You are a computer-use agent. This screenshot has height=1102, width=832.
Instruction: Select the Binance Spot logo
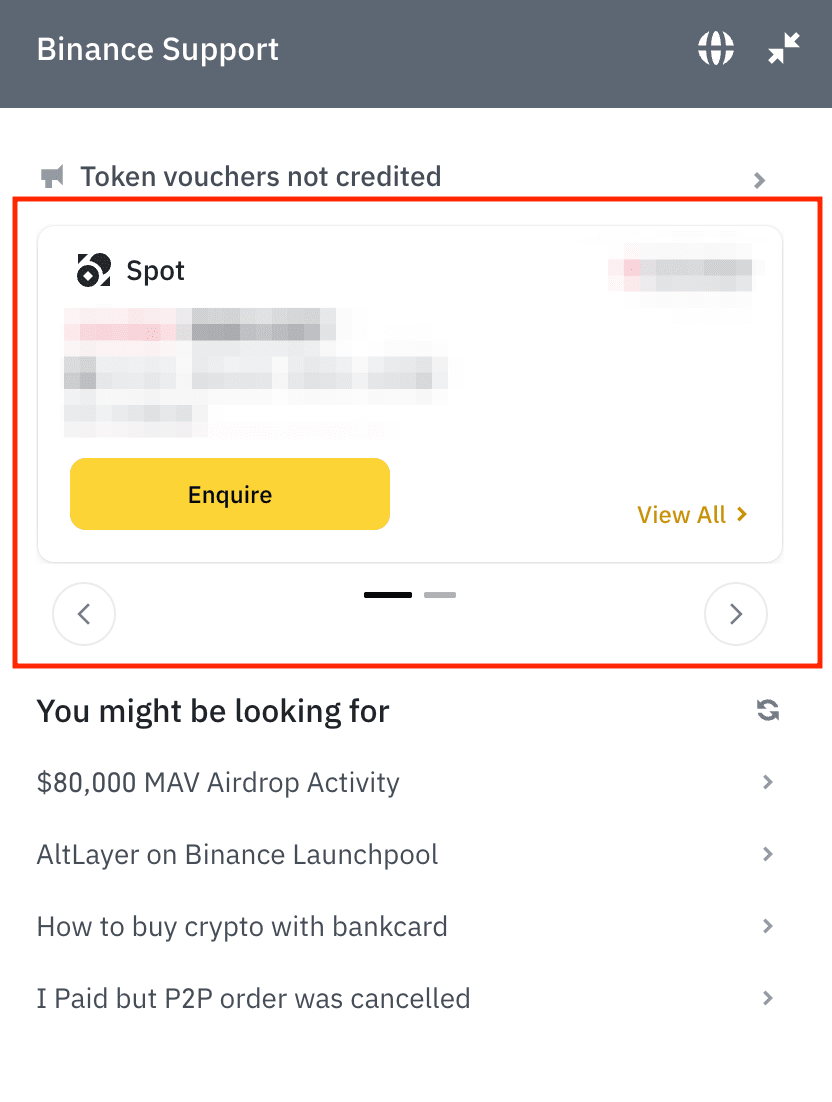(92, 270)
